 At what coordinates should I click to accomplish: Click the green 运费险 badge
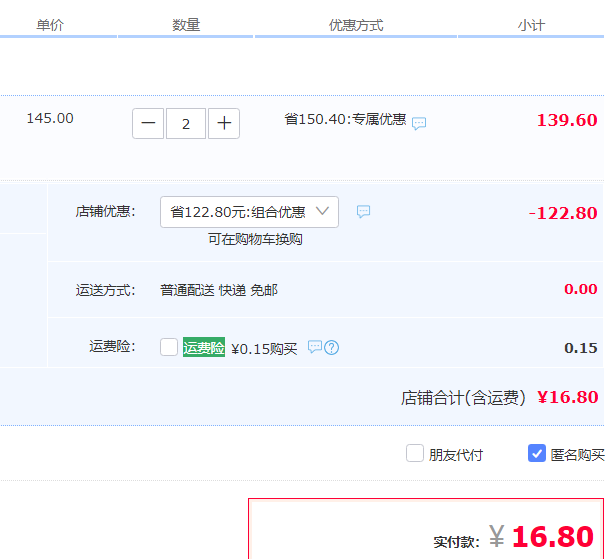coord(203,348)
